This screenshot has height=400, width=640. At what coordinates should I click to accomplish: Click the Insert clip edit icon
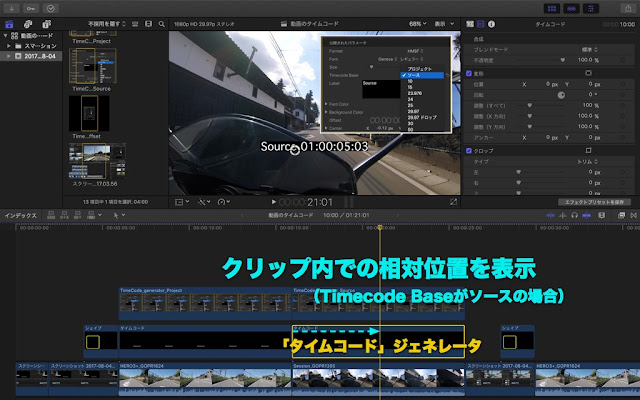point(64,215)
